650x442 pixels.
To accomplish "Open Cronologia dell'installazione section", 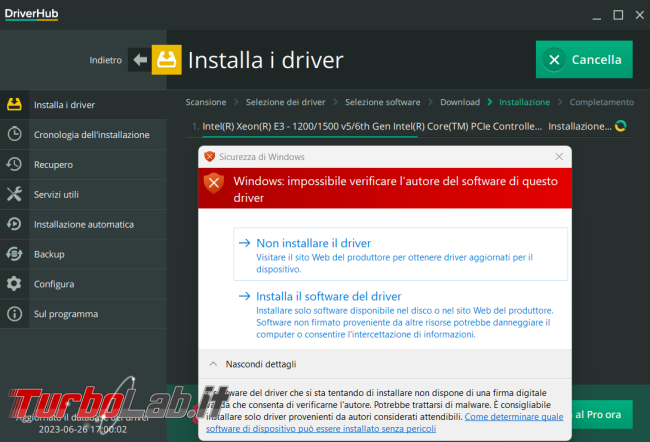I will coord(83,134).
